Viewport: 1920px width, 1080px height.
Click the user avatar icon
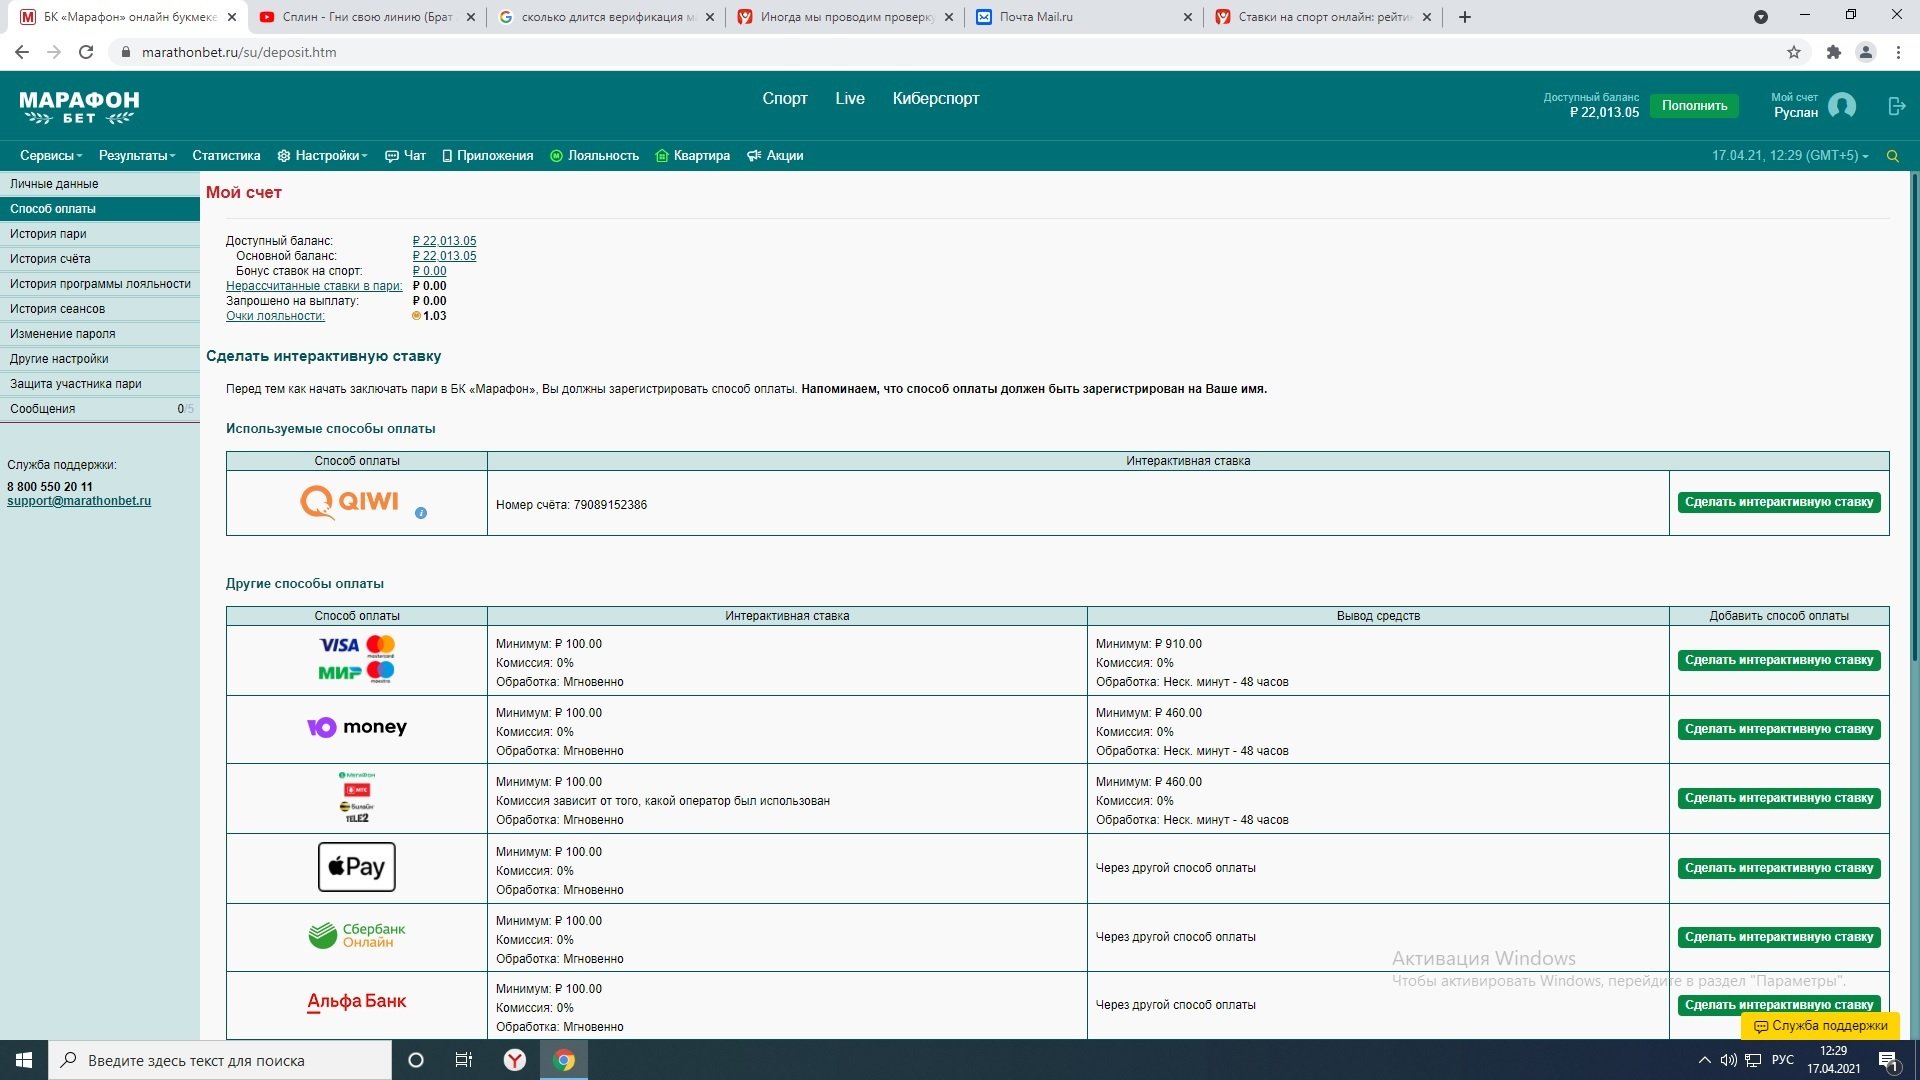click(1841, 106)
